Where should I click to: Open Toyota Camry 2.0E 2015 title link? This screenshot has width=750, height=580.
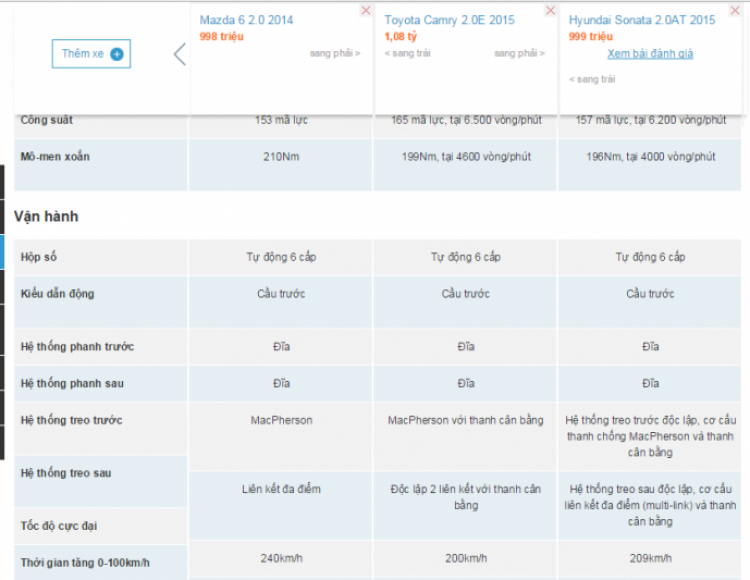449,20
